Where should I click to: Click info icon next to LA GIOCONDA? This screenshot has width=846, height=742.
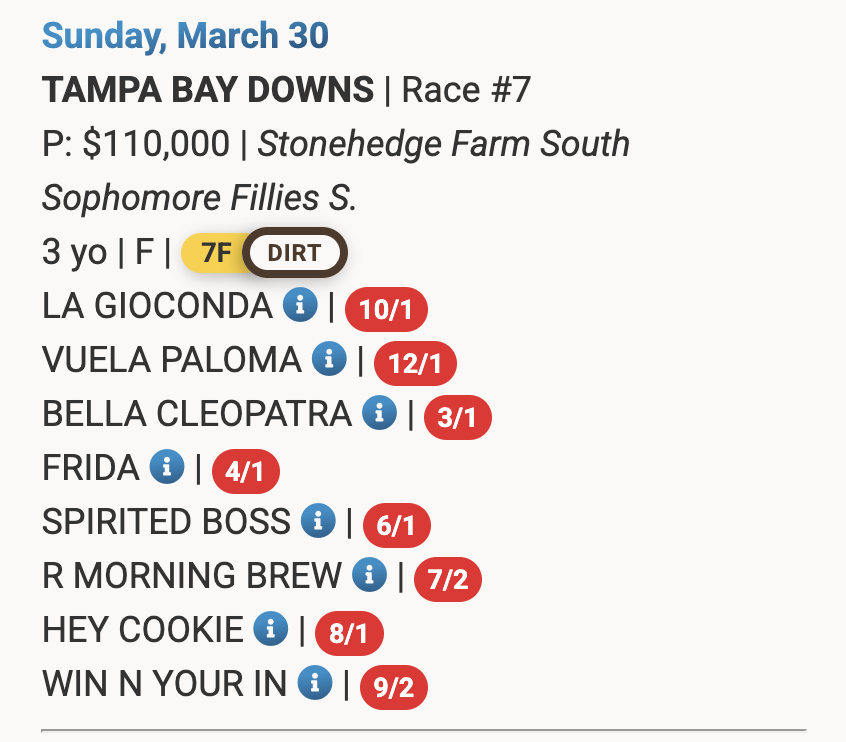[x=300, y=305]
